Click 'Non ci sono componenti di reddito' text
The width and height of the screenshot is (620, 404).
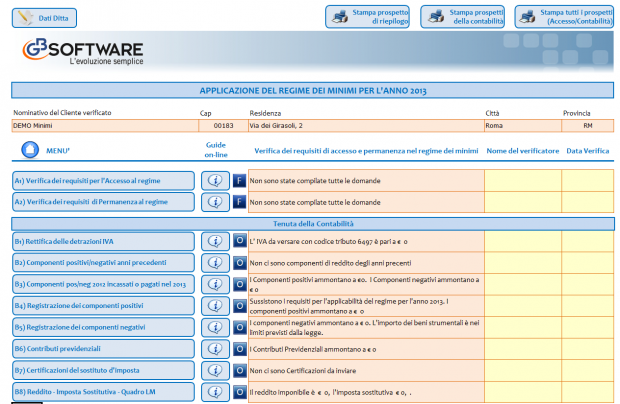[x=331, y=263]
